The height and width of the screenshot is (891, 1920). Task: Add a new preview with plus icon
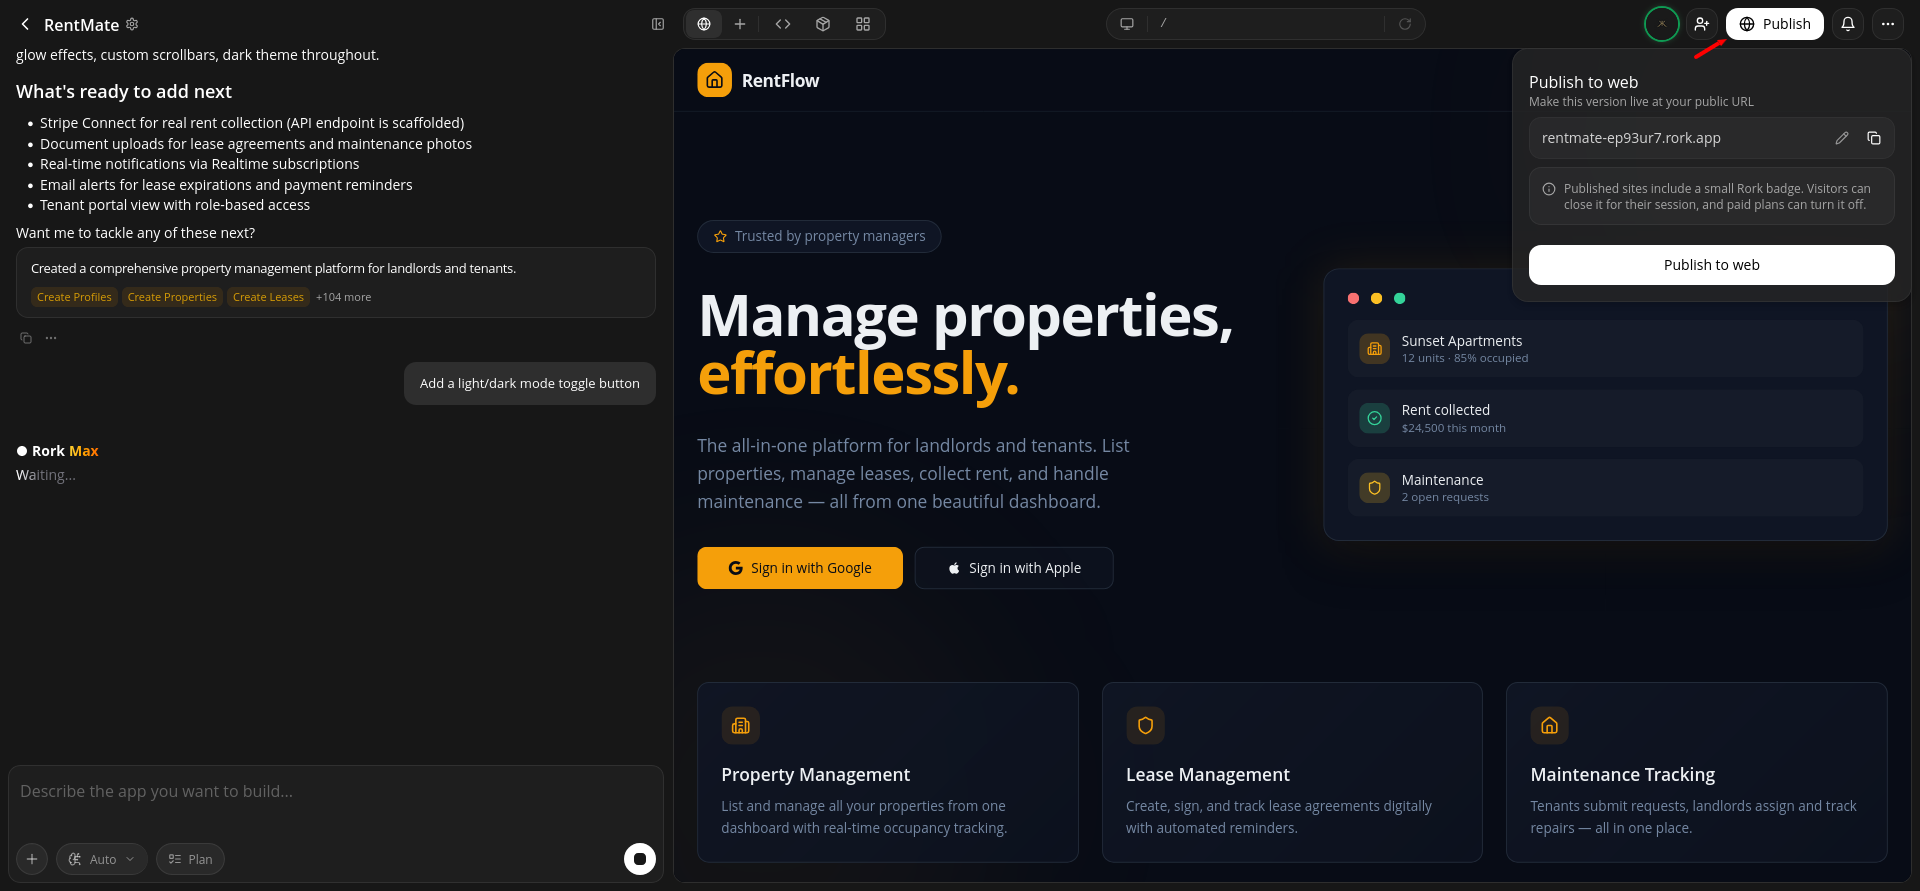[x=740, y=24]
